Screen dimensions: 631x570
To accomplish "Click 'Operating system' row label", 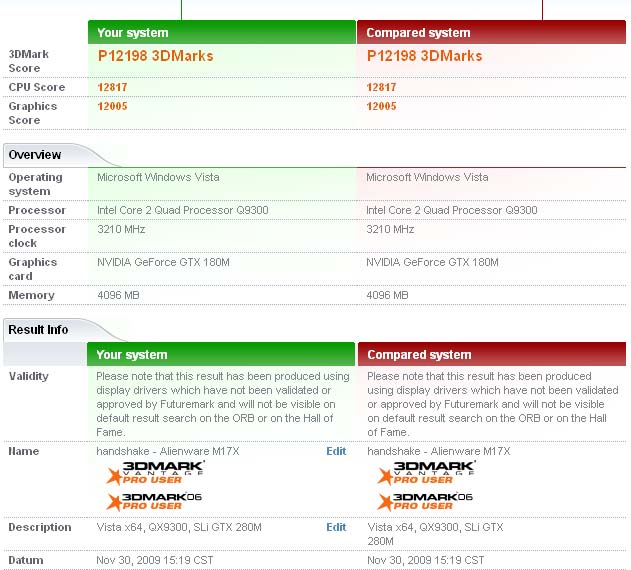I will pos(35,184).
